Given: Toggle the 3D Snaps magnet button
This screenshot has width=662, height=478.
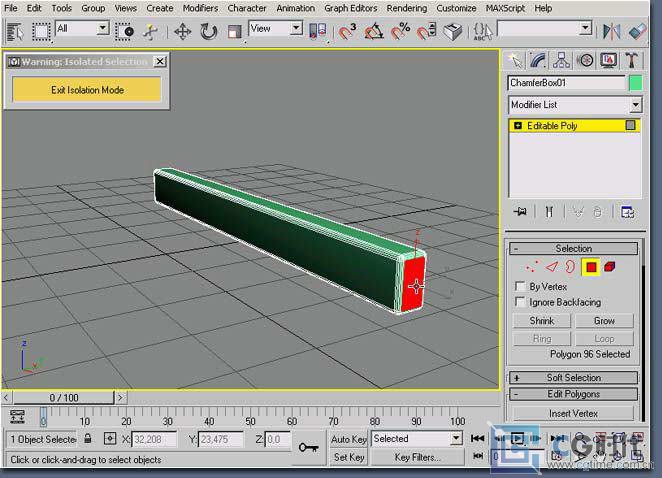Looking at the screenshot, I should pyautogui.click(x=347, y=32).
